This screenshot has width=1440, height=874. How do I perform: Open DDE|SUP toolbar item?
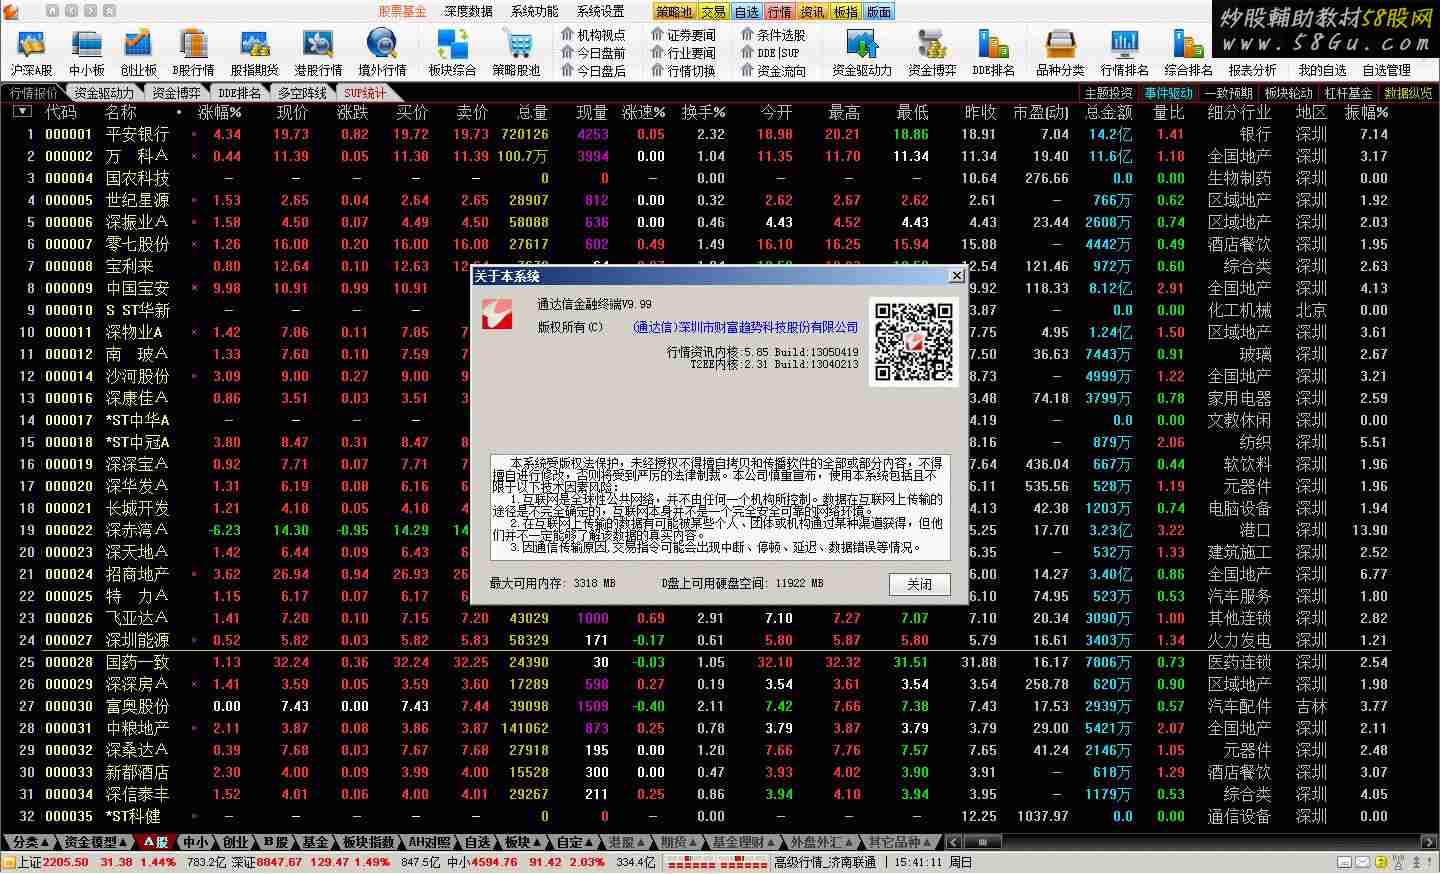pos(770,53)
